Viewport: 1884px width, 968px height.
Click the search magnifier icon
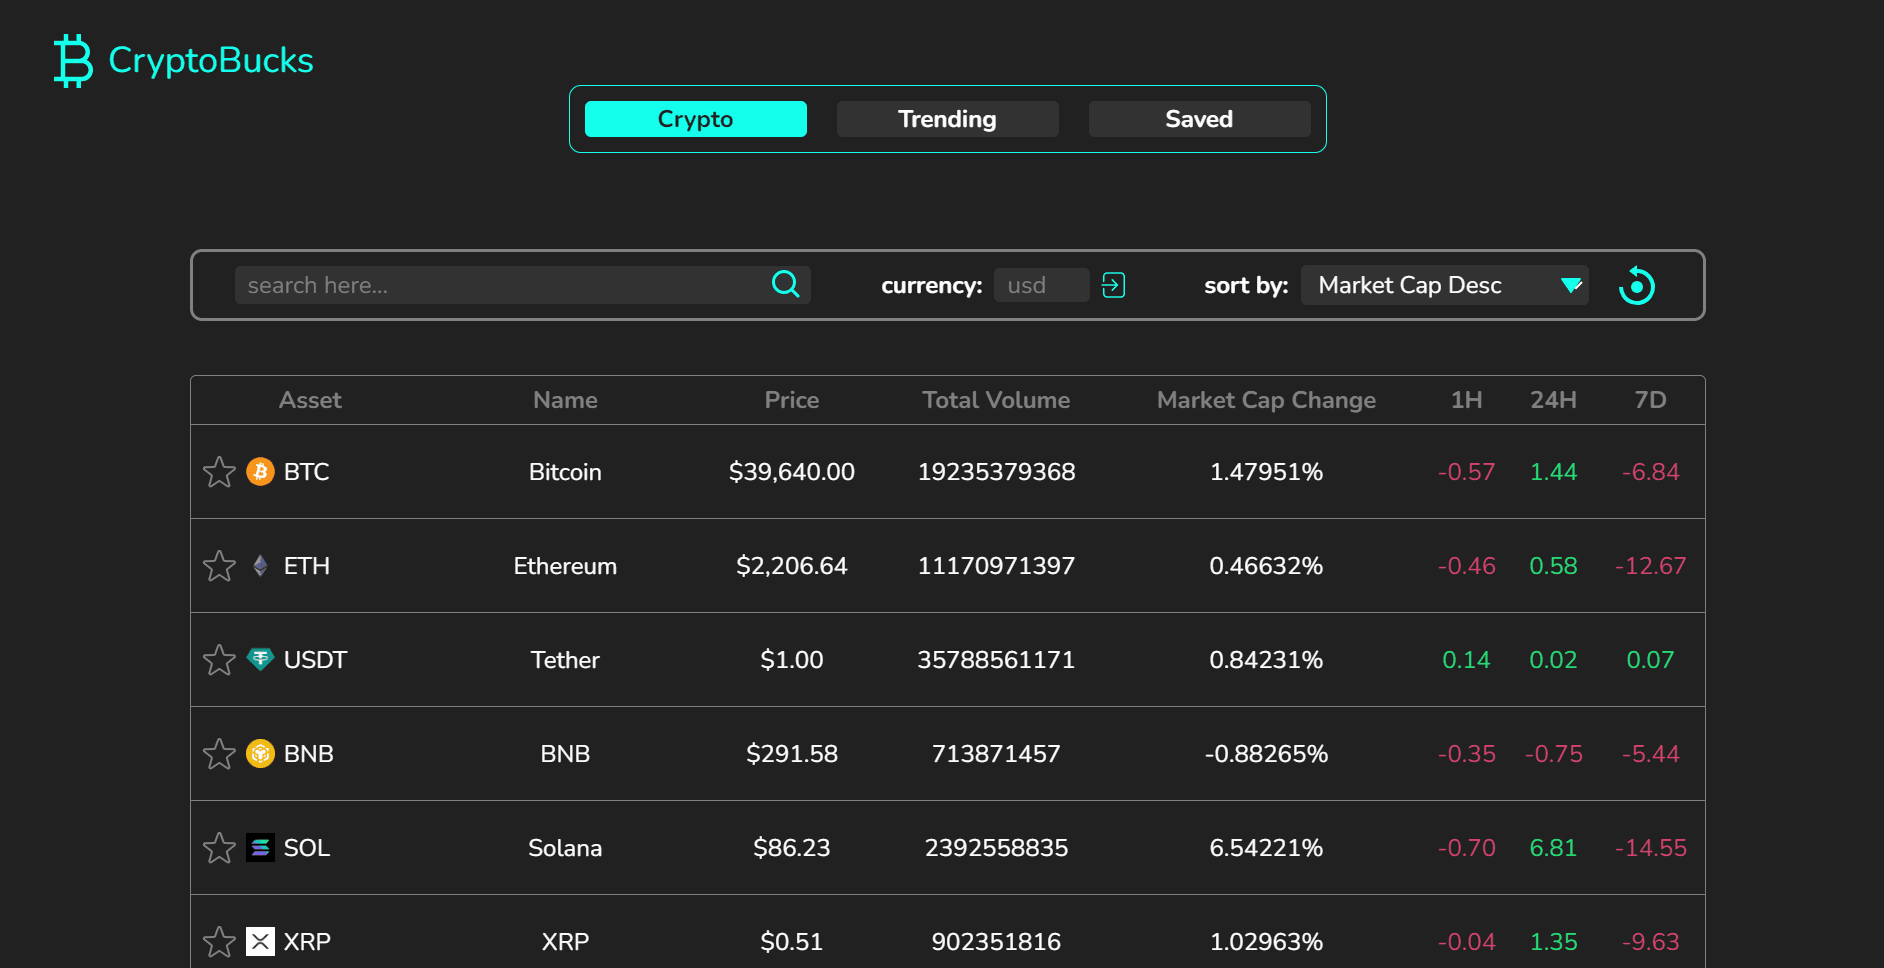786,285
